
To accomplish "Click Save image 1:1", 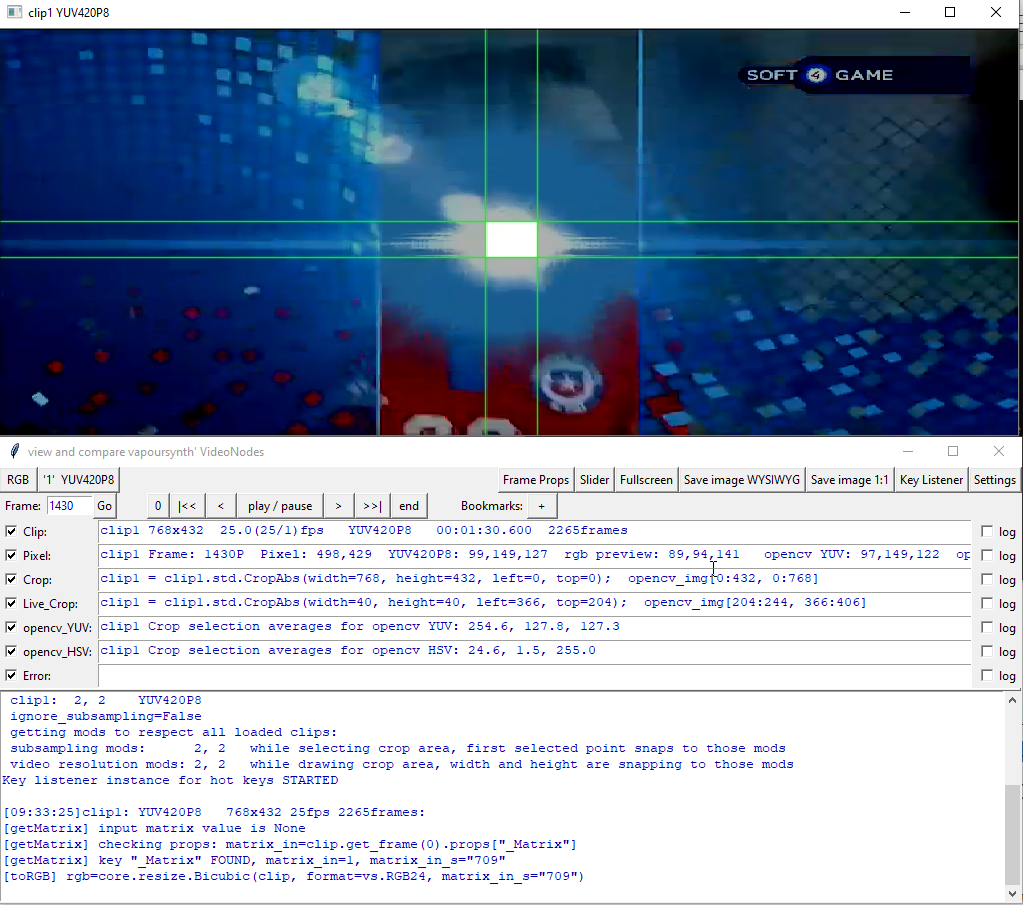I will [x=849, y=480].
